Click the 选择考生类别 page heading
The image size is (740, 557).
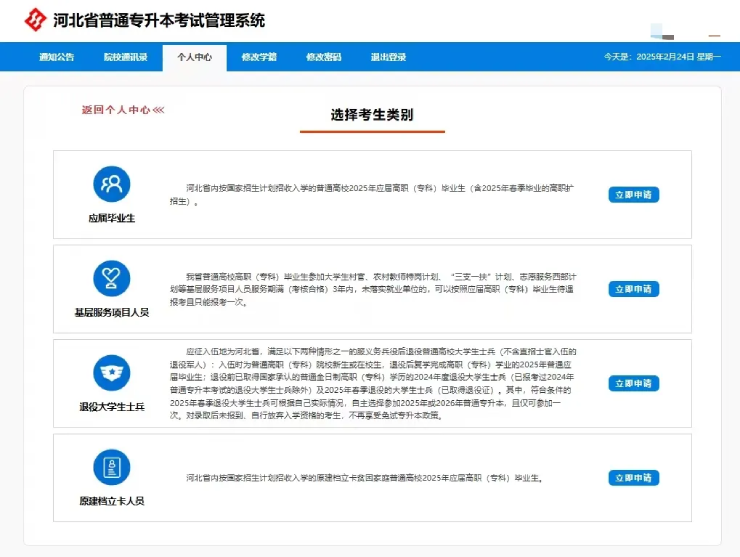372,115
